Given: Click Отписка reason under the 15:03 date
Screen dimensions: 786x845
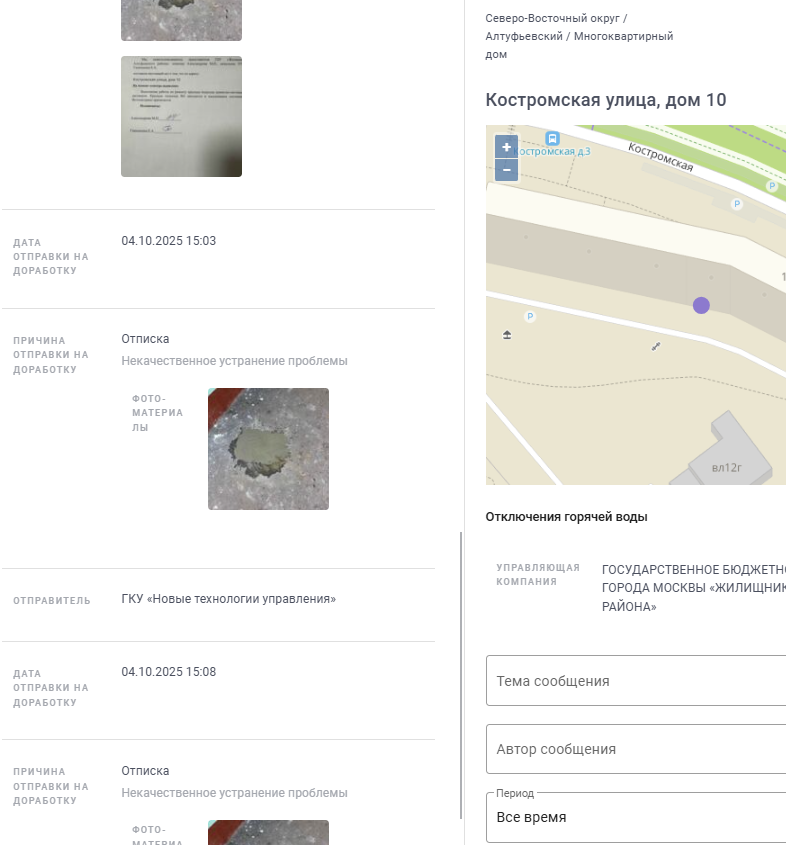Looking at the screenshot, I should click(x=145, y=339).
